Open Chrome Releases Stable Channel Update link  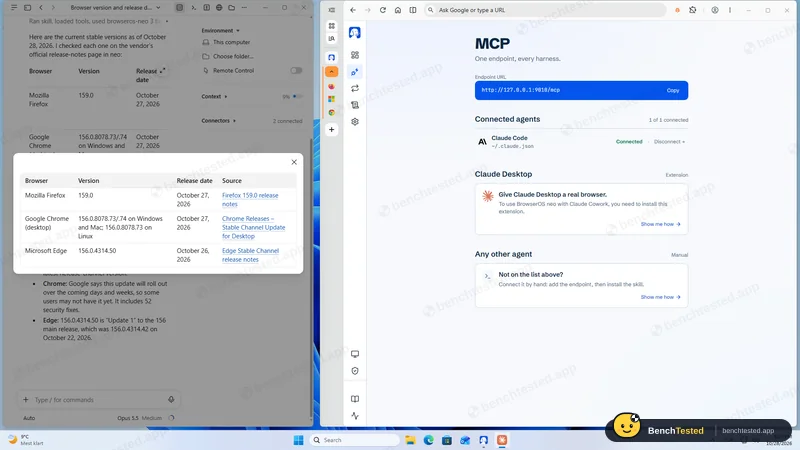(x=254, y=227)
